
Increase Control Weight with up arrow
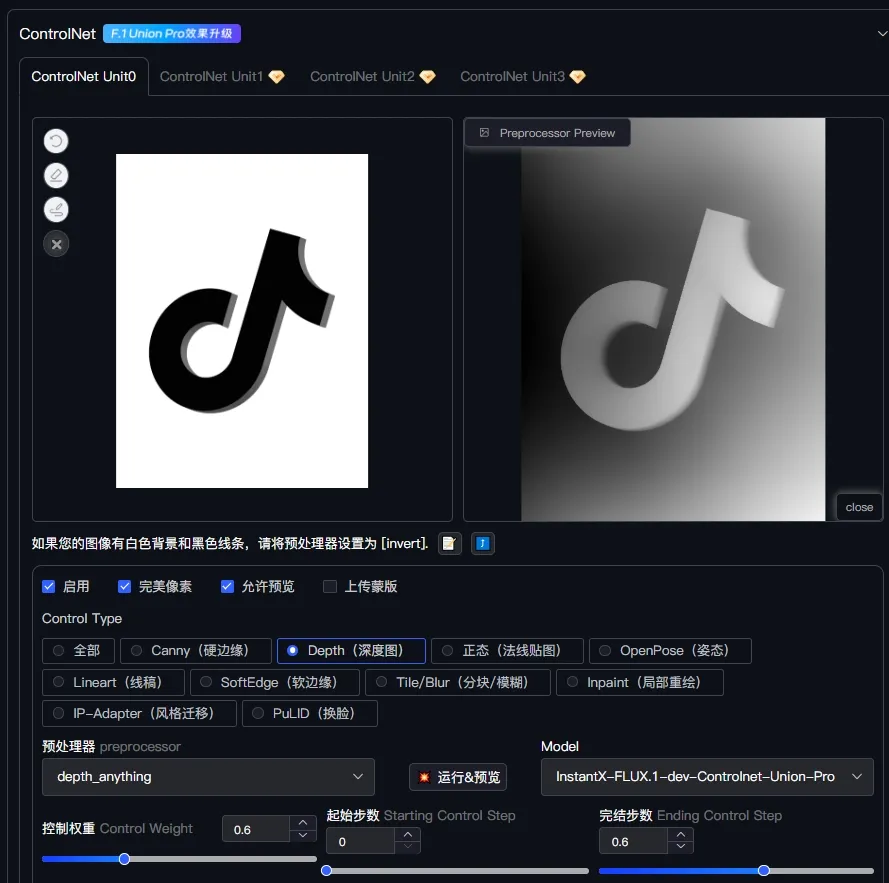tap(303, 822)
